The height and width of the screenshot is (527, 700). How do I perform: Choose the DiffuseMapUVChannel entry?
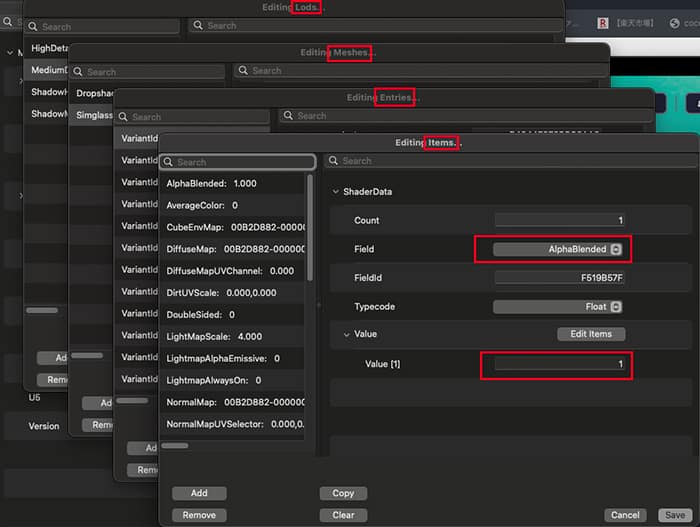point(230,270)
